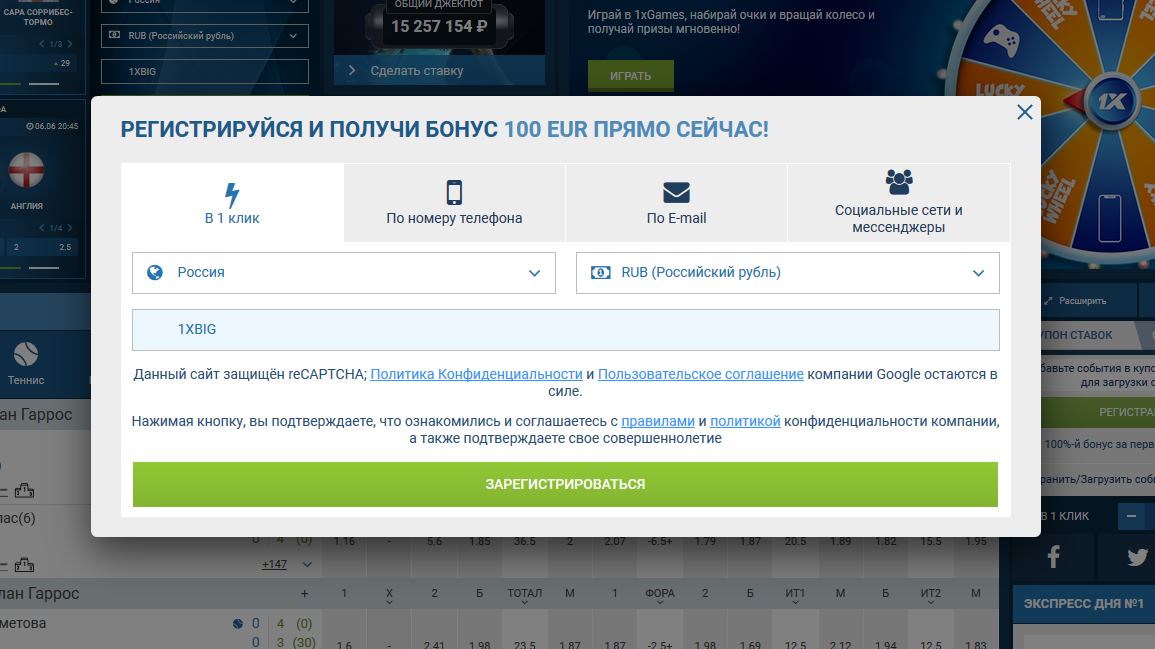The height and width of the screenshot is (649, 1155).
Task: Click the green 'ЗАРЕГИСТРИРОВАТЬСЯ' button
Action: click(x=565, y=484)
